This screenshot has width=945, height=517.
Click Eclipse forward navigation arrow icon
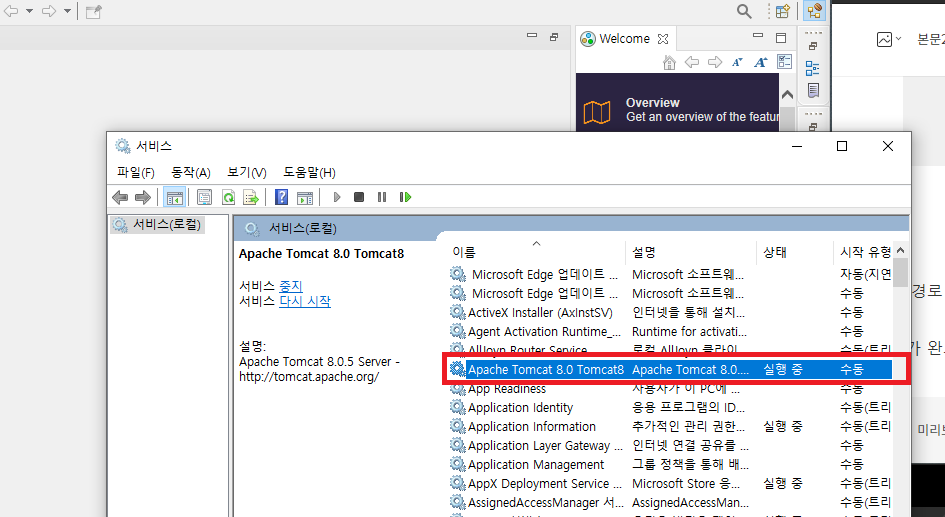[49, 11]
